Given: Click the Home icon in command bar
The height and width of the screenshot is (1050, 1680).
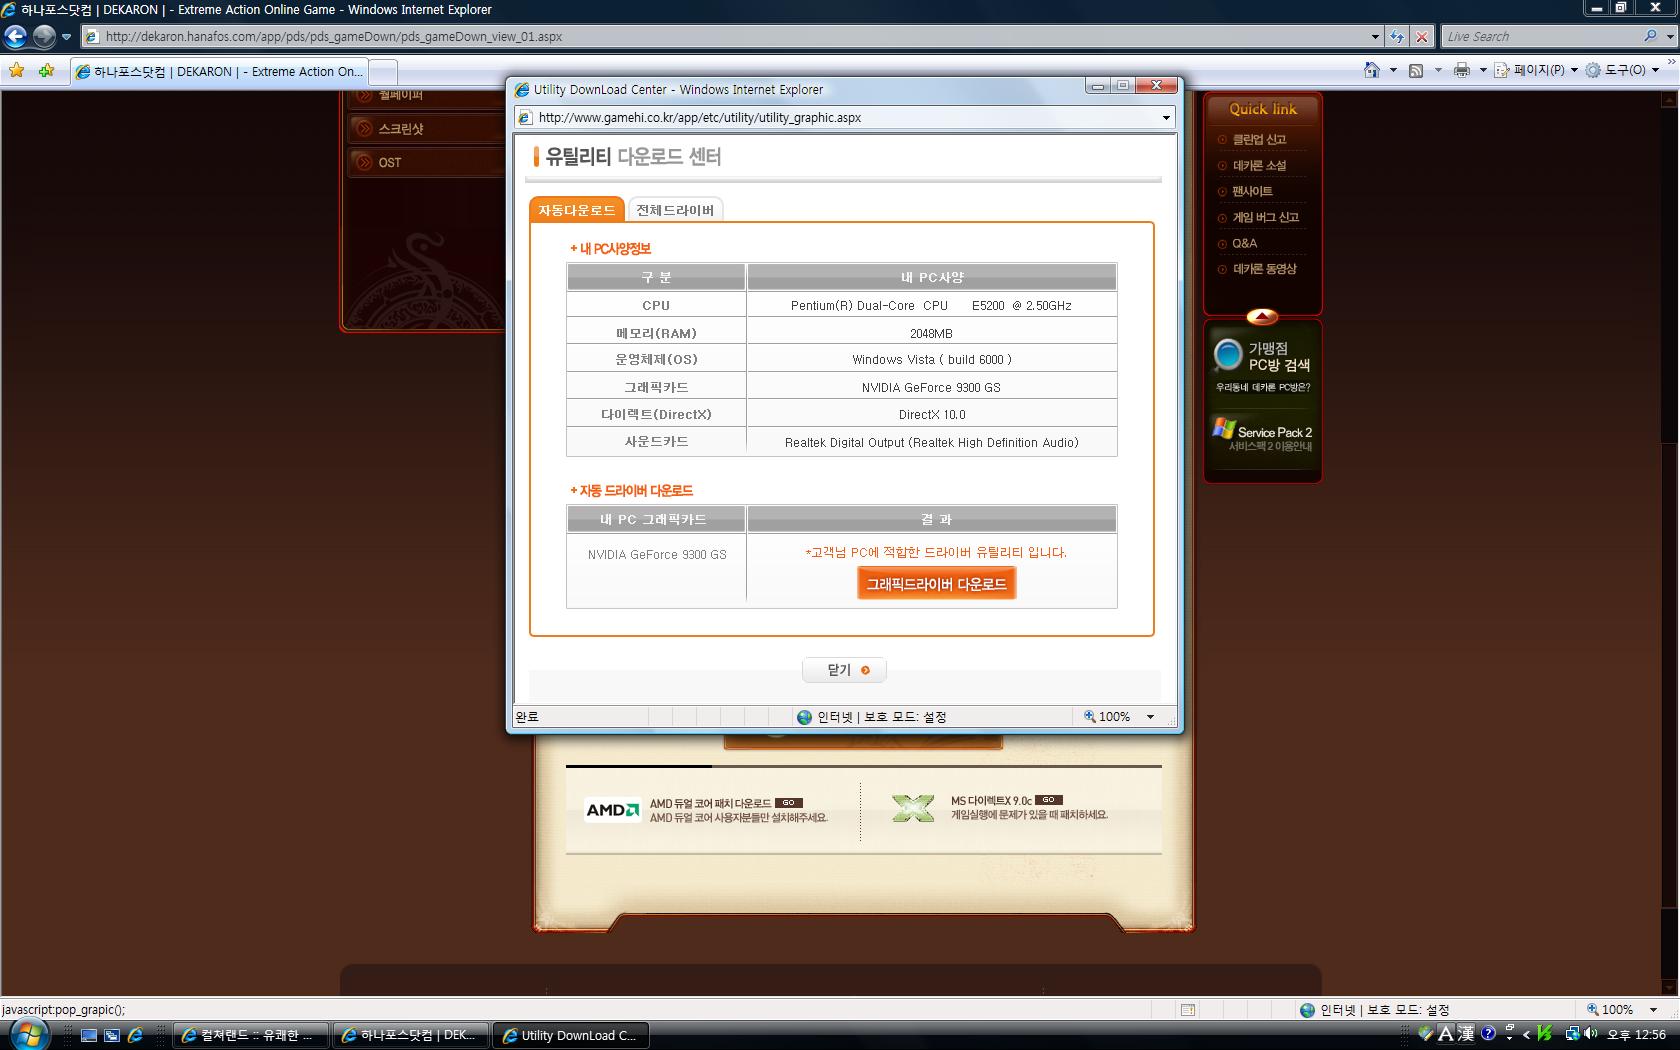Looking at the screenshot, I should pos(1372,70).
